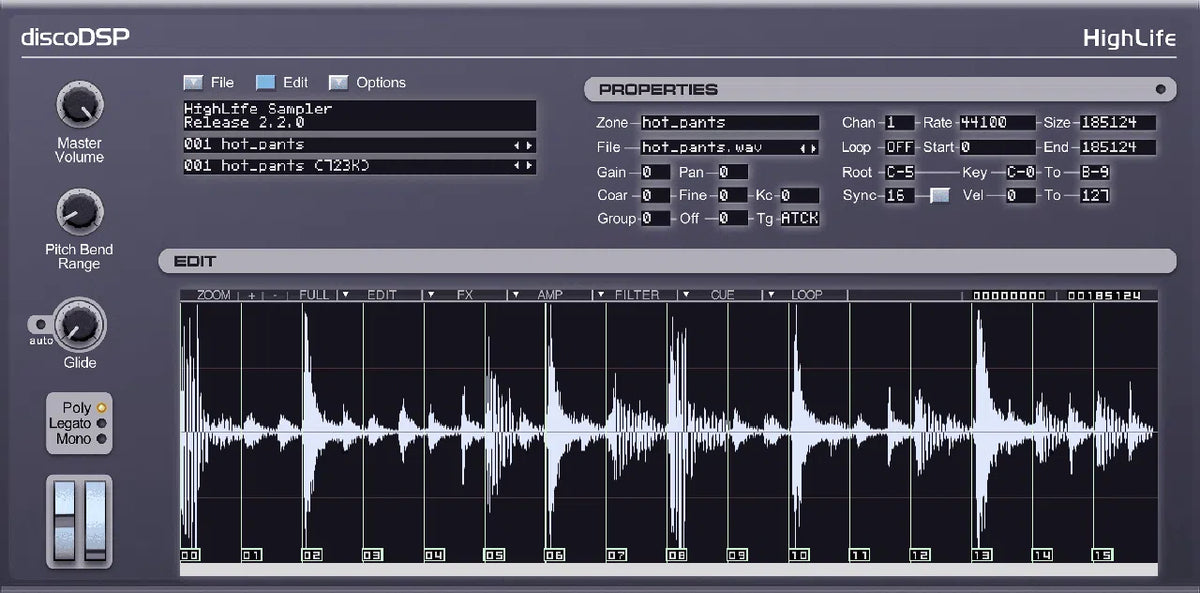The image size is (1200, 593).
Task: Click the Pitch Bend Range knob
Action: click(79, 212)
